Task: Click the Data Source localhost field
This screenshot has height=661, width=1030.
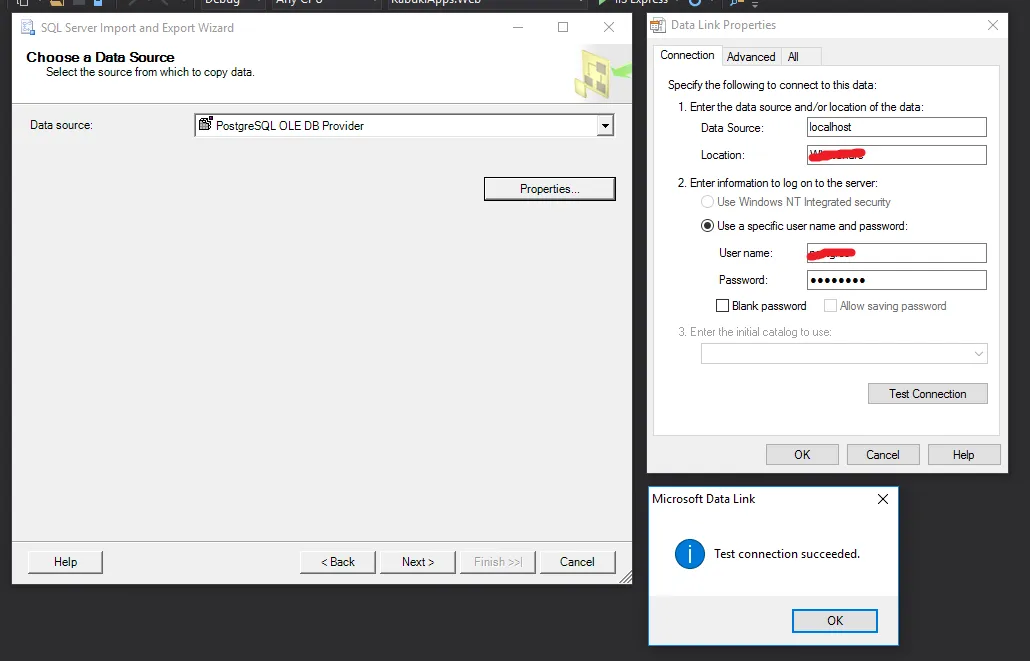Action: click(x=897, y=127)
